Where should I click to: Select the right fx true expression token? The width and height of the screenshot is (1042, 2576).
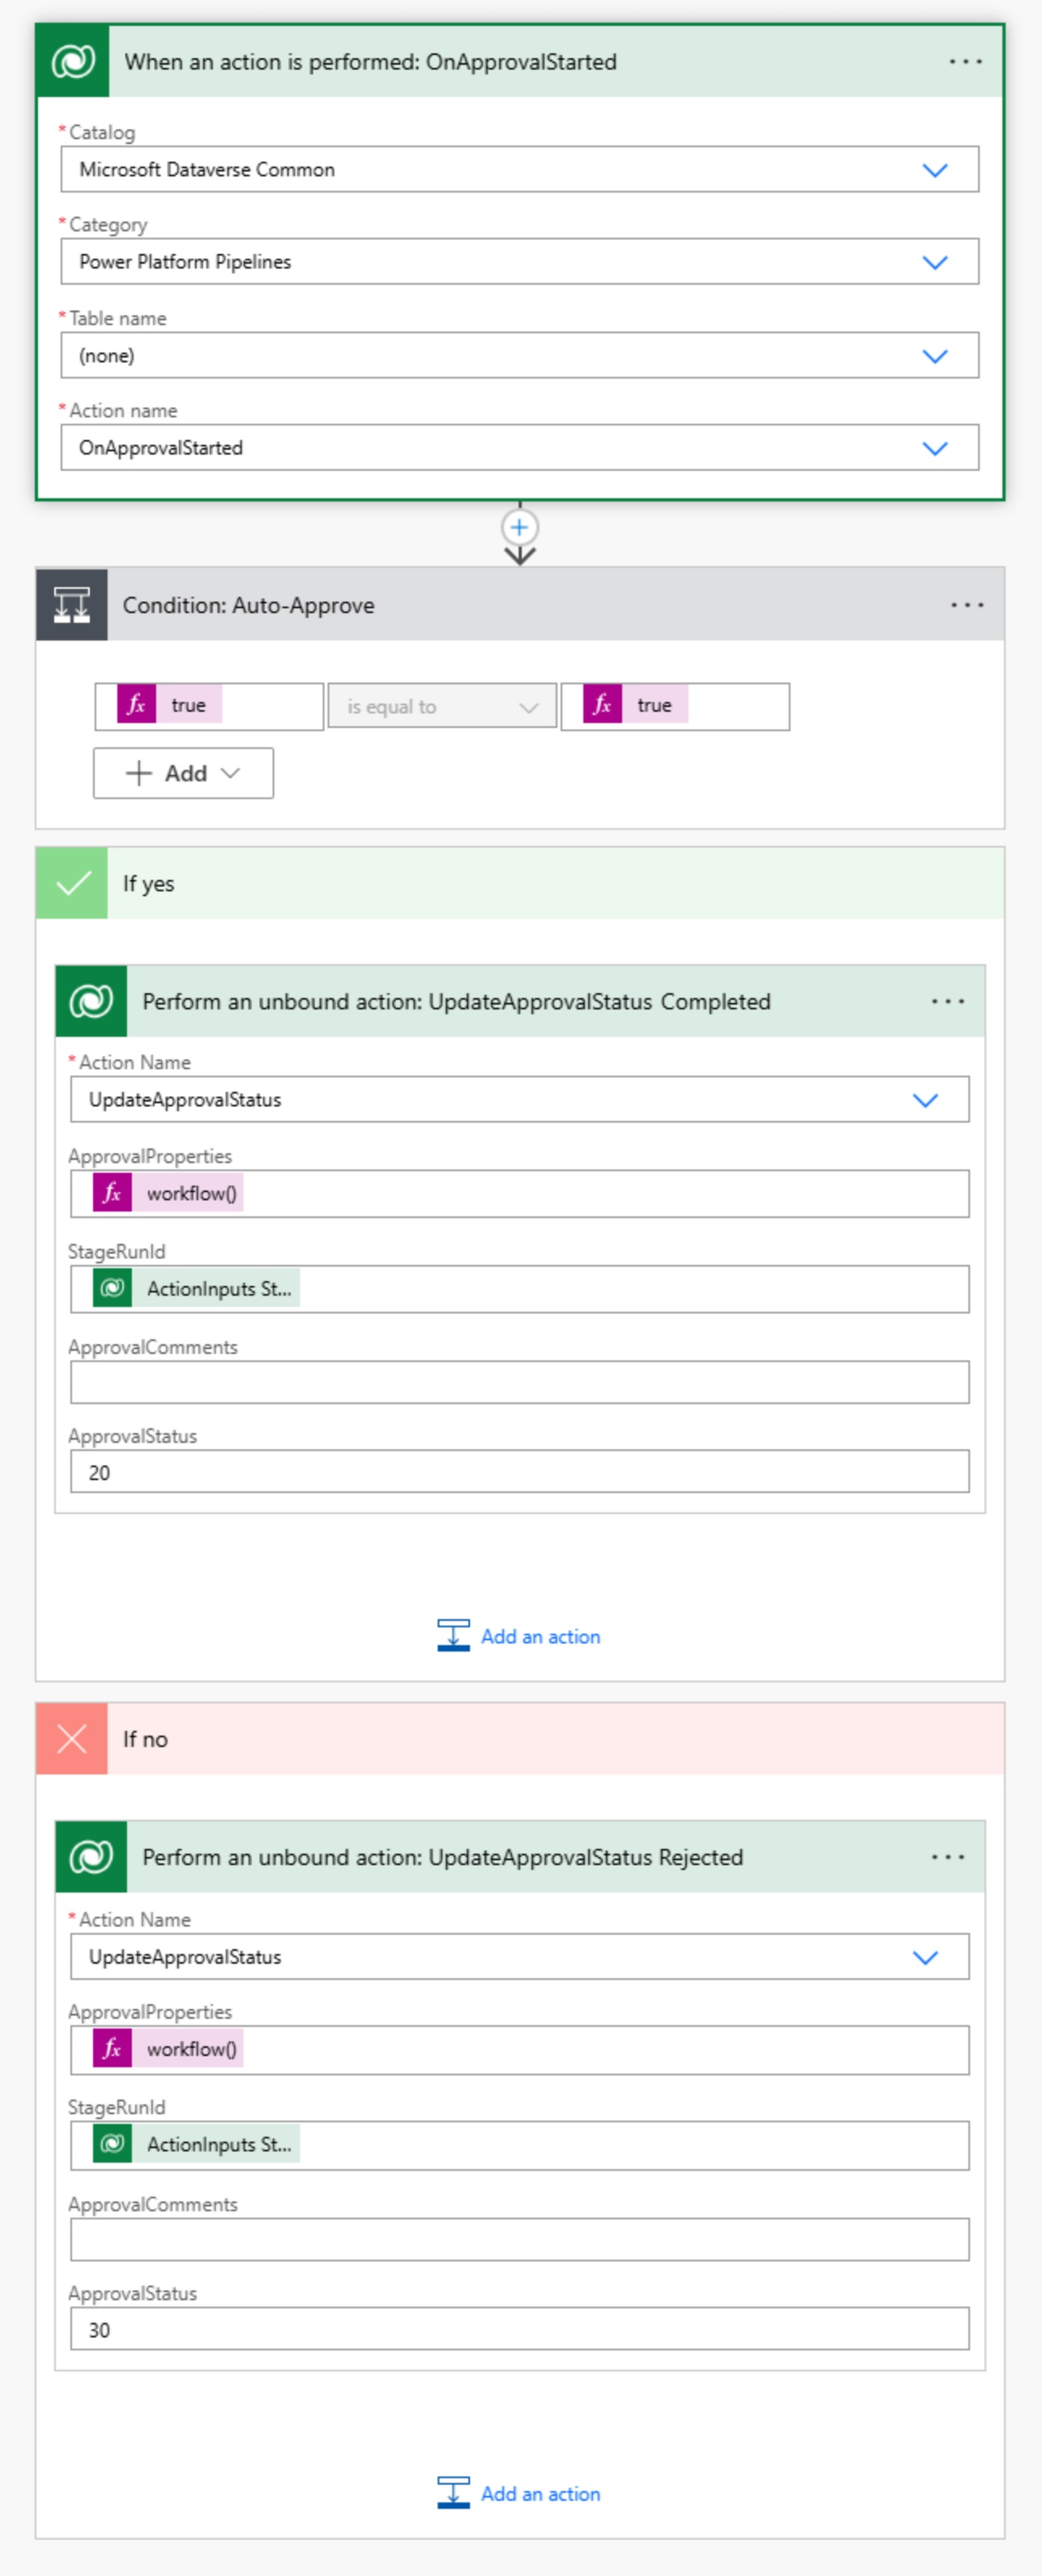pyautogui.click(x=635, y=705)
